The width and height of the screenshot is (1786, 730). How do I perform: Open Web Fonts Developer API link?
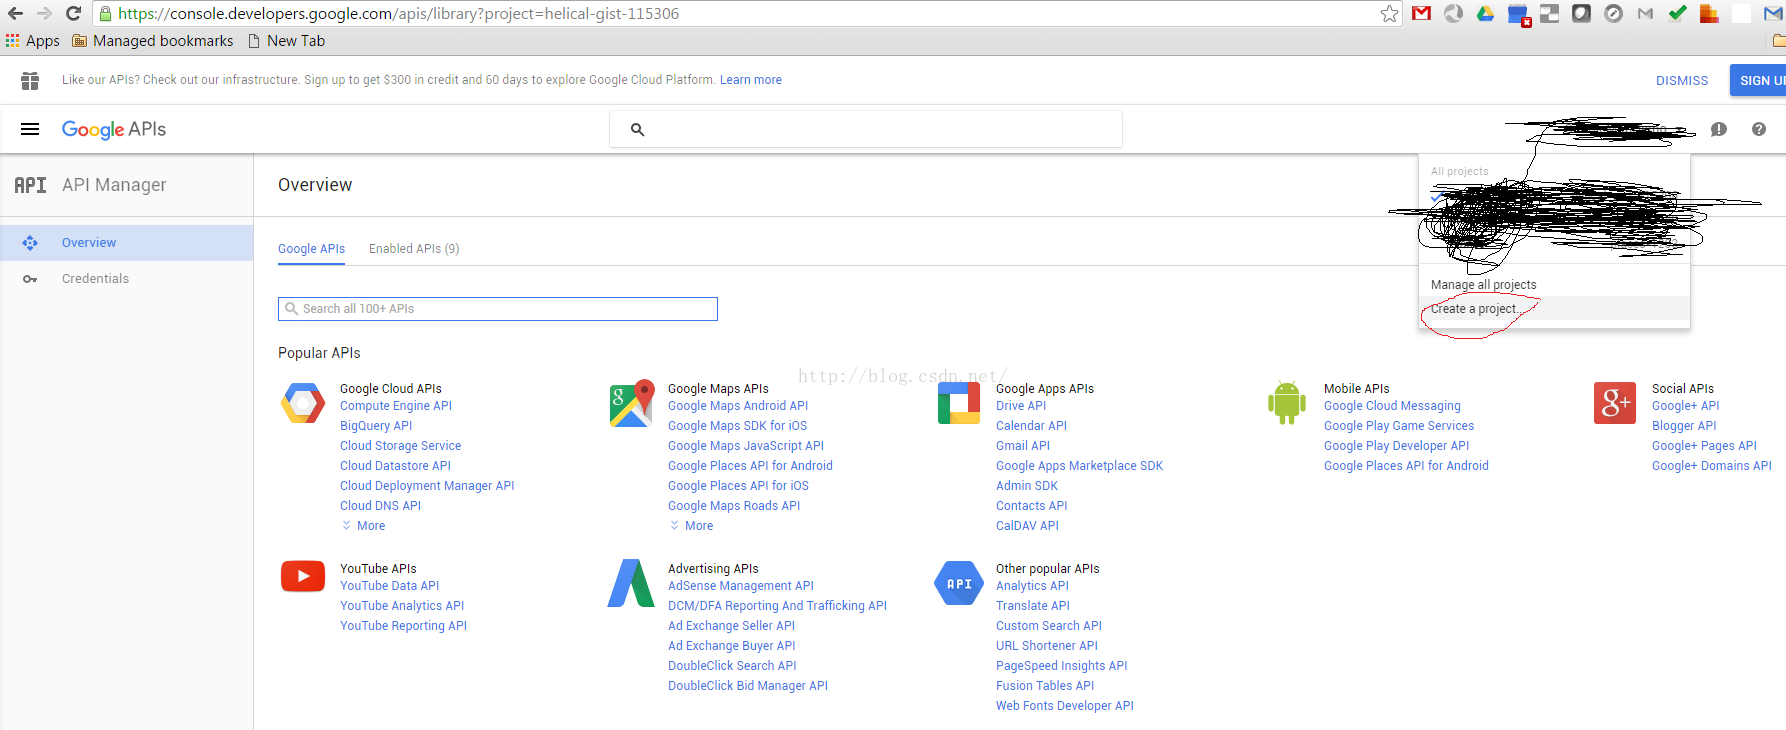click(1065, 706)
